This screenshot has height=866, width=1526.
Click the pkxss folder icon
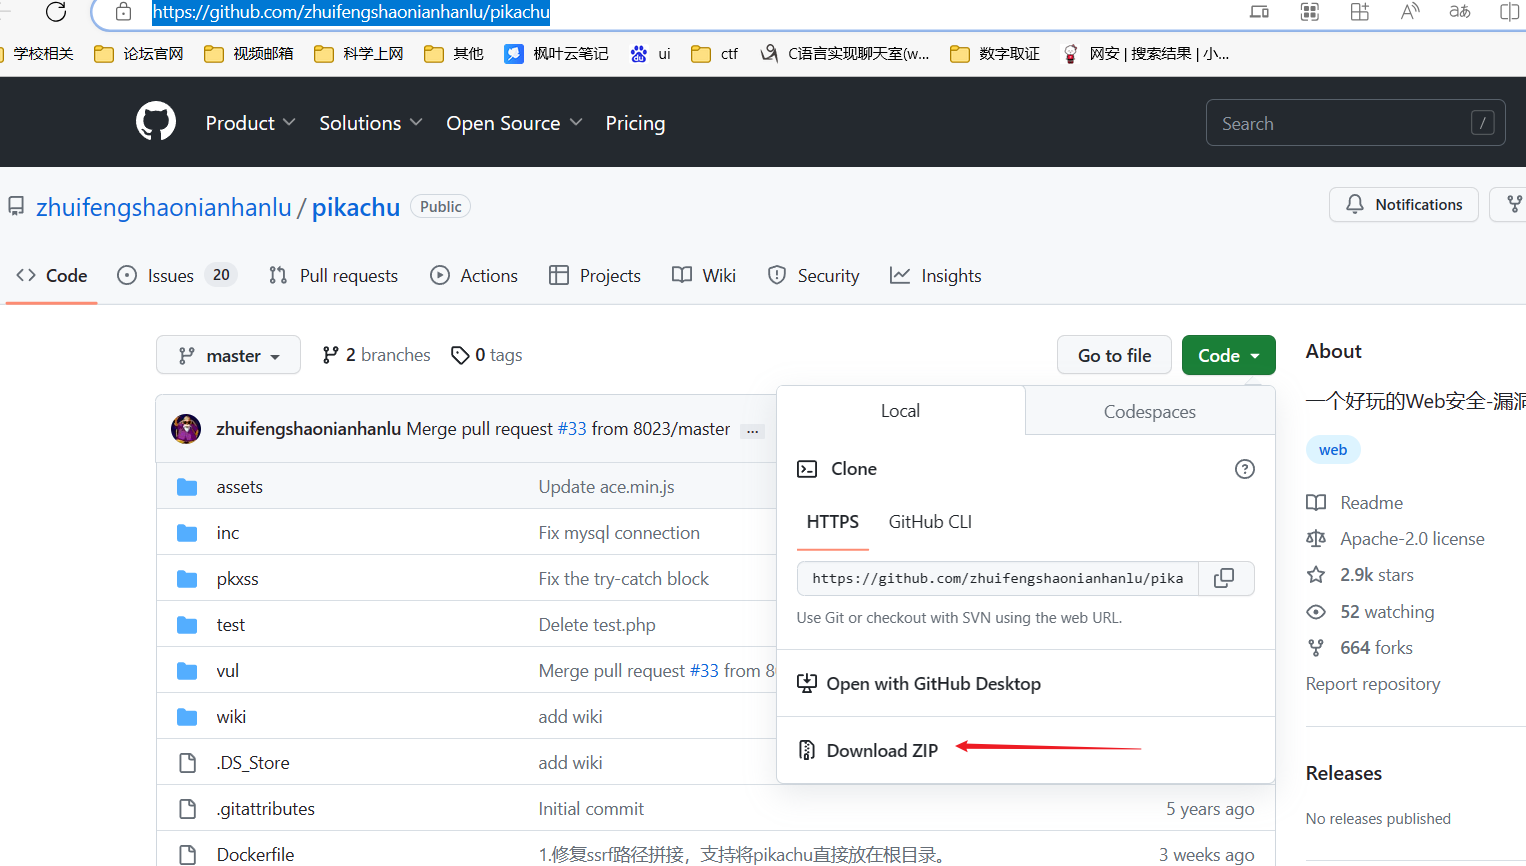point(187,579)
